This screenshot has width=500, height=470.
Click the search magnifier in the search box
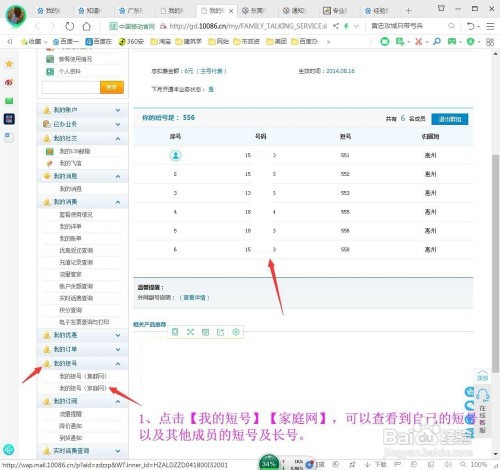point(451,26)
